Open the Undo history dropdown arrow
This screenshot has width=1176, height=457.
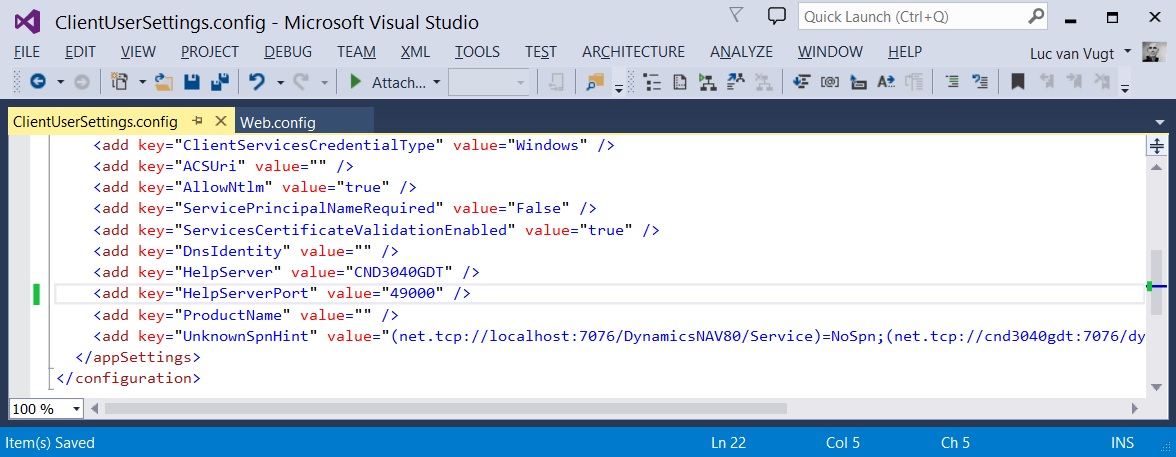pos(280,82)
